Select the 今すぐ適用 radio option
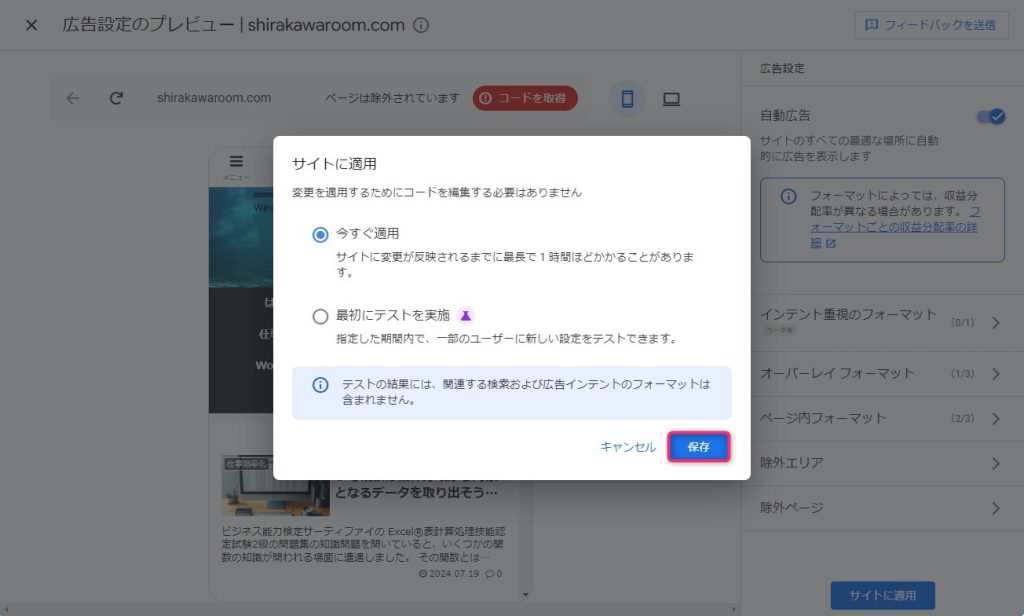This screenshot has width=1024, height=616. pyautogui.click(x=320, y=234)
